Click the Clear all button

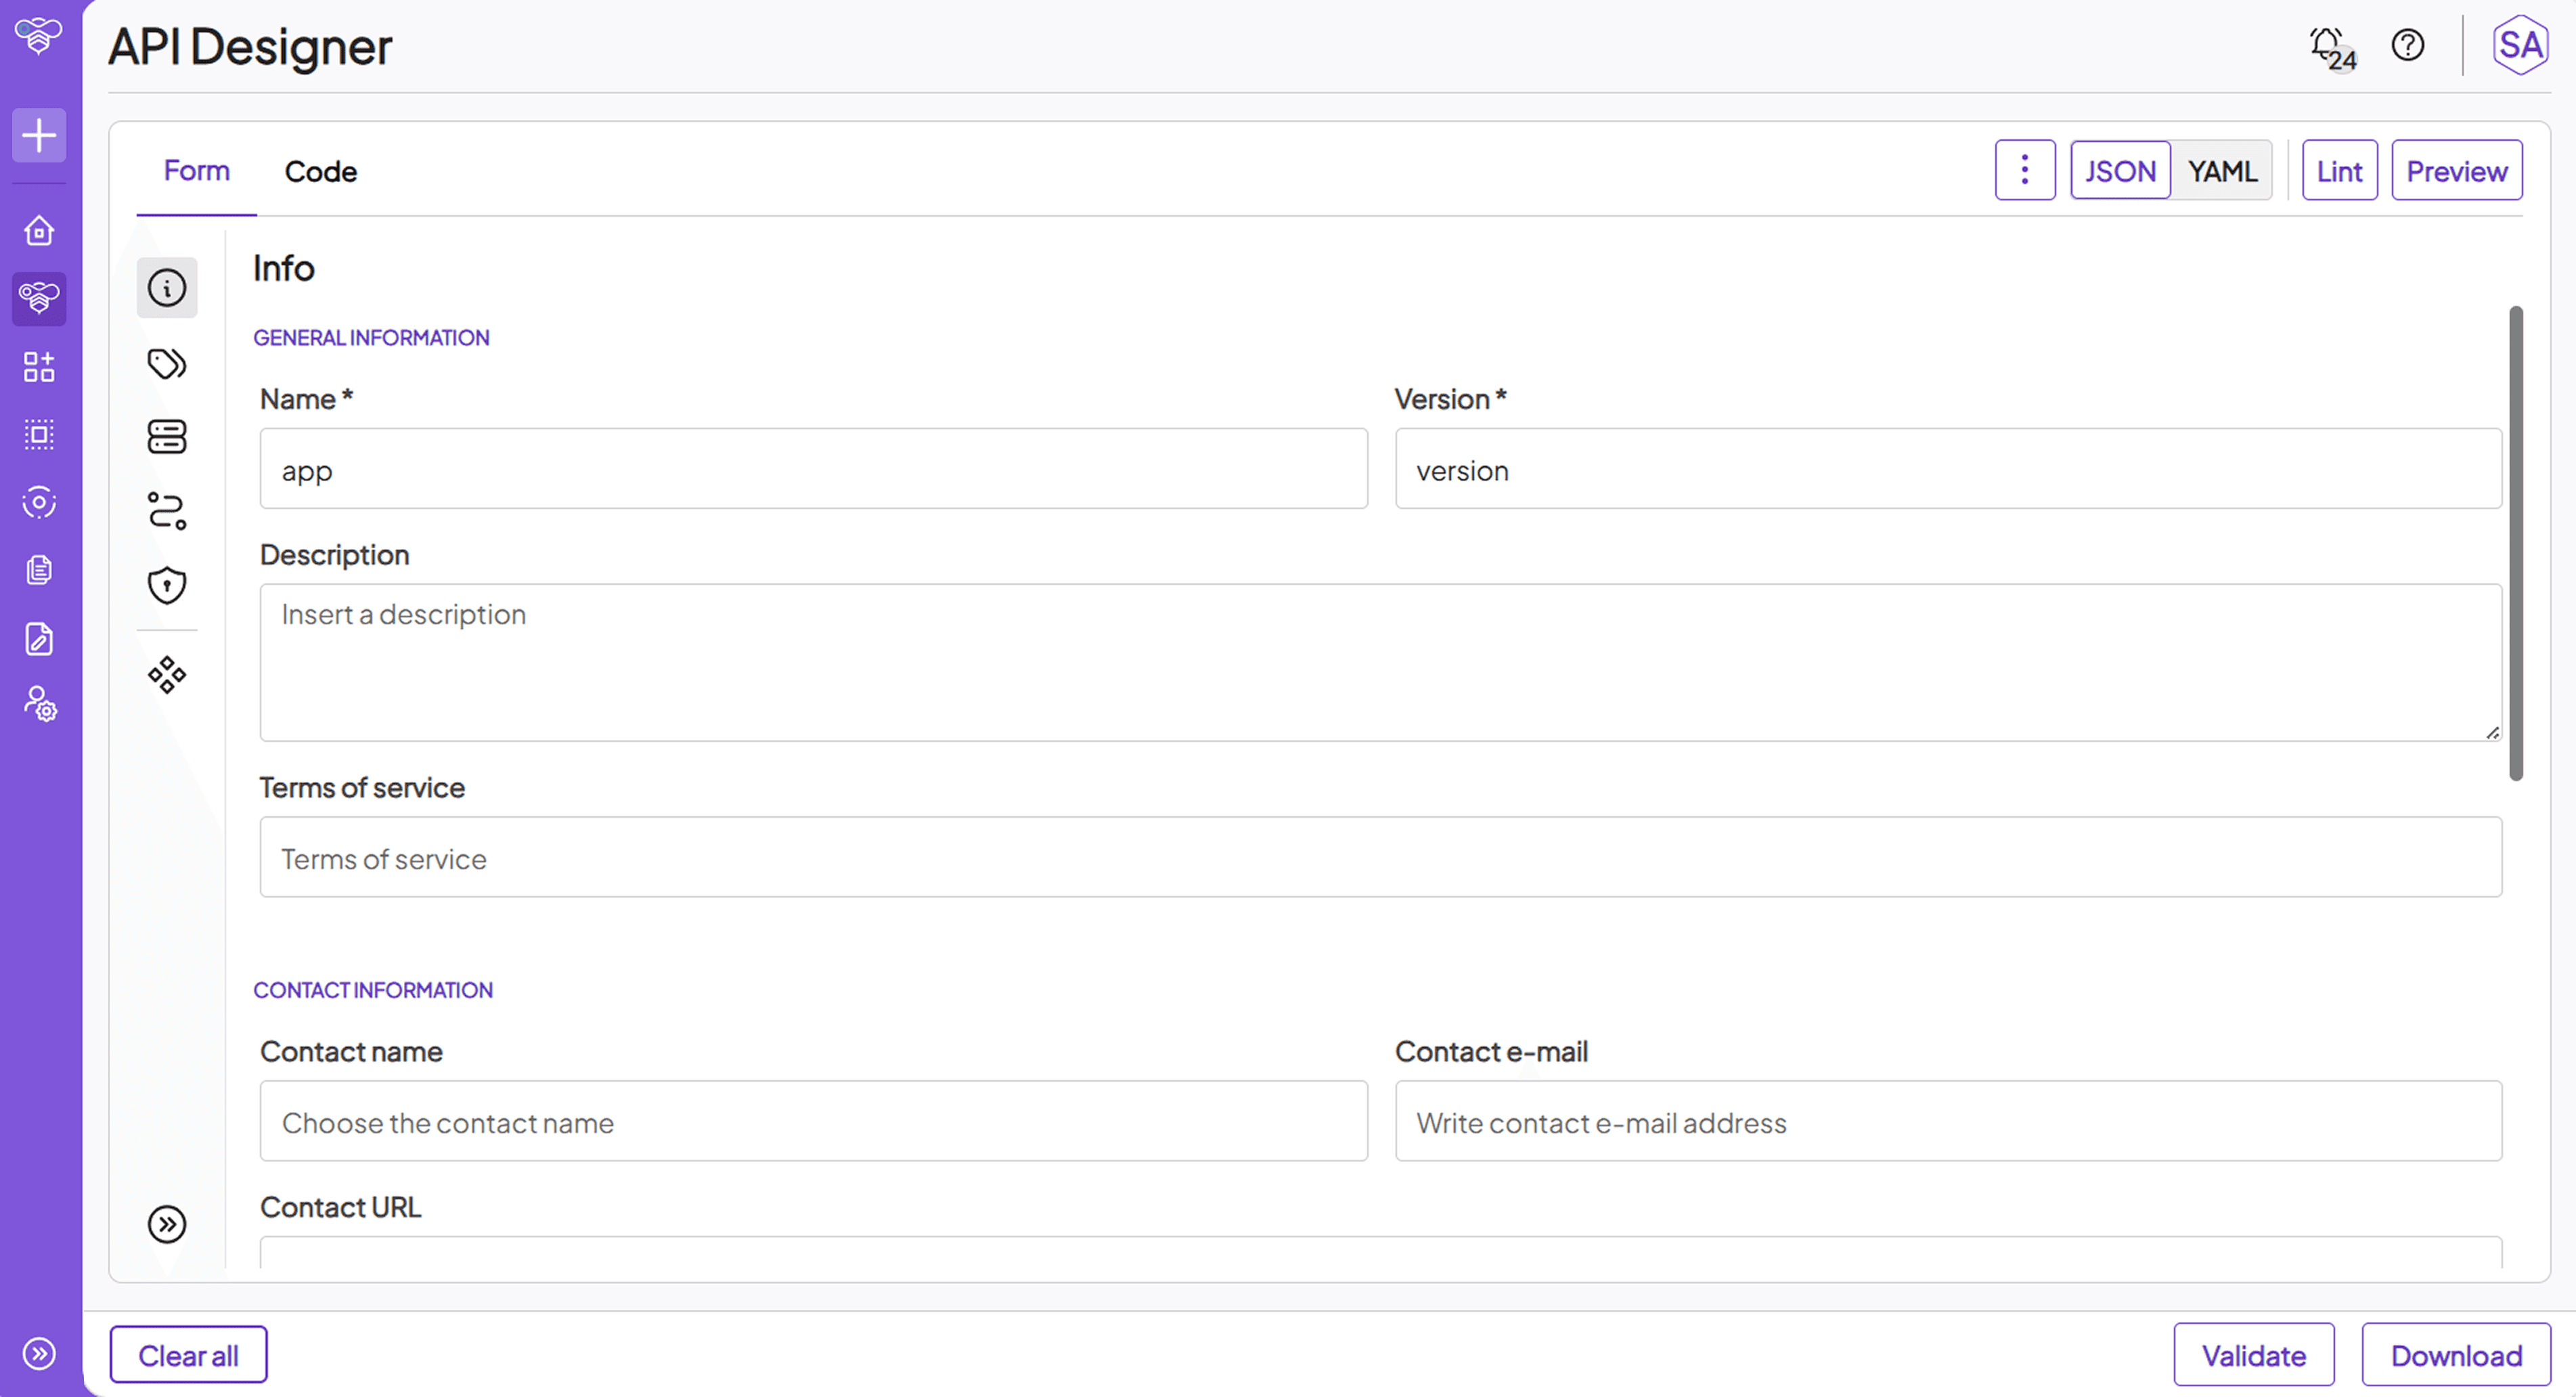tap(188, 1355)
